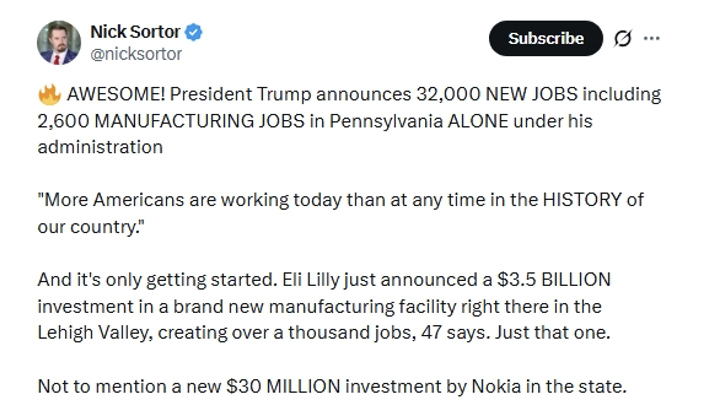Screen dimensions: 710x406
Task: Open the Nick Sortor display name link
Action: tap(135, 32)
